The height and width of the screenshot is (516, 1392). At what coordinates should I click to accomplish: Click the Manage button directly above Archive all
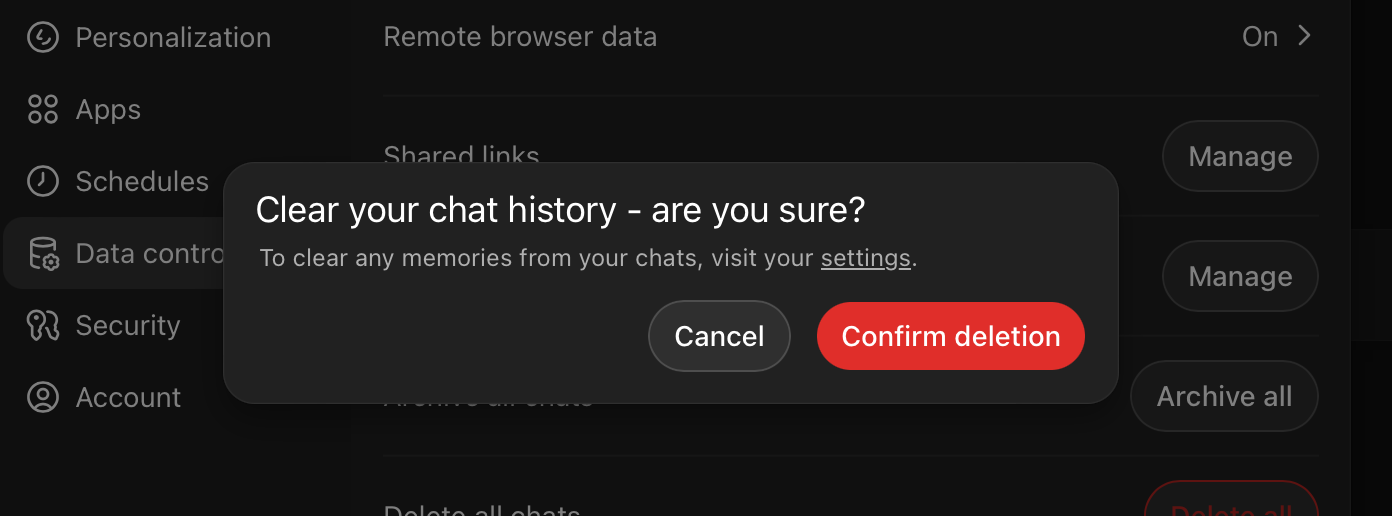pyautogui.click(x=1240, y=277)
